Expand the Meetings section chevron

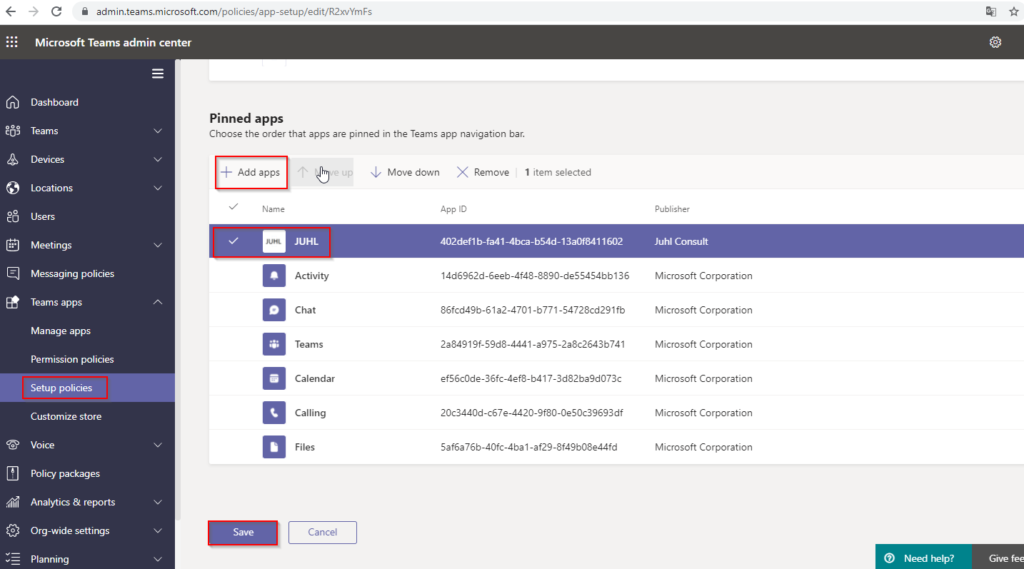158,245
